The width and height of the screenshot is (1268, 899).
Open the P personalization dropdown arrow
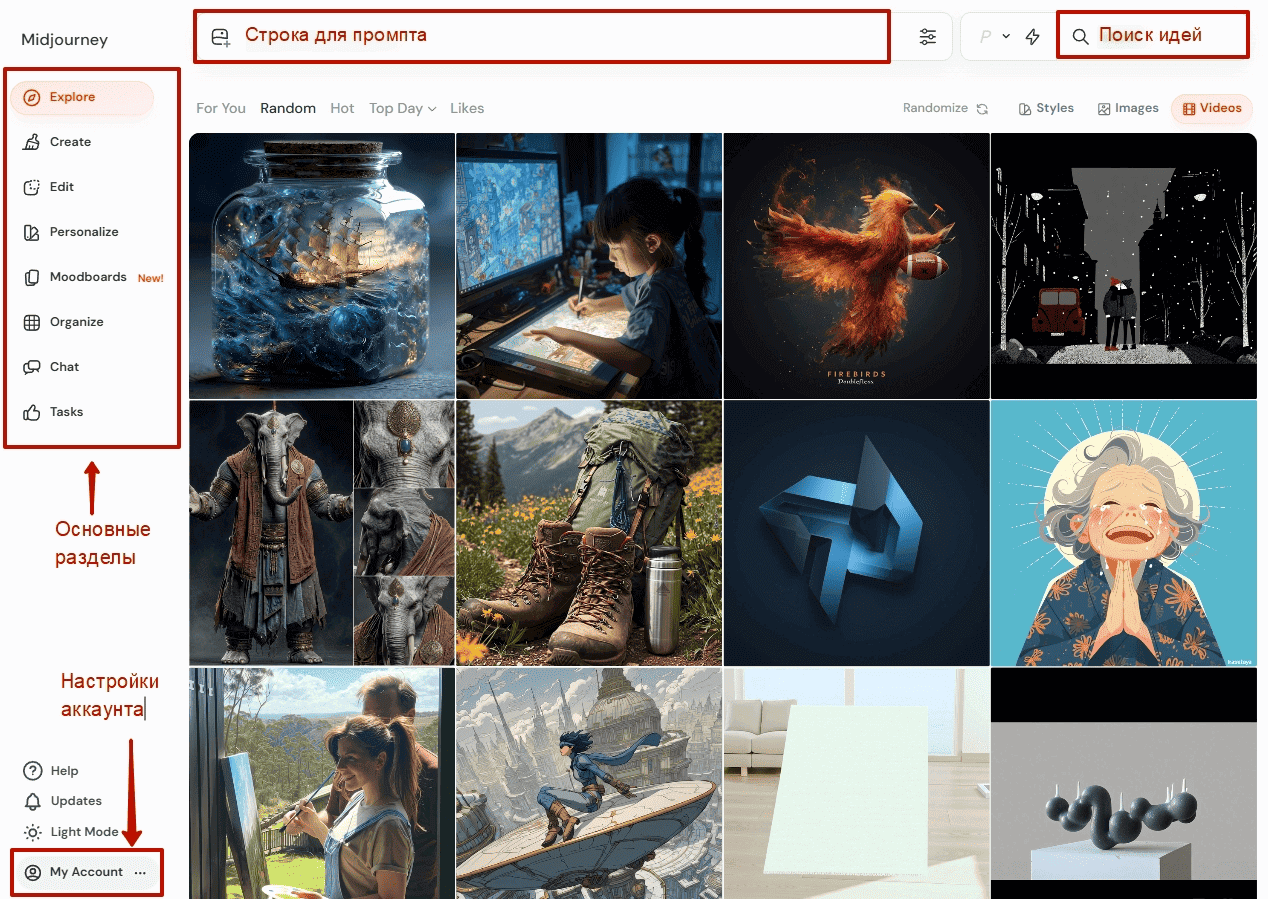[x=1006, y=36]
